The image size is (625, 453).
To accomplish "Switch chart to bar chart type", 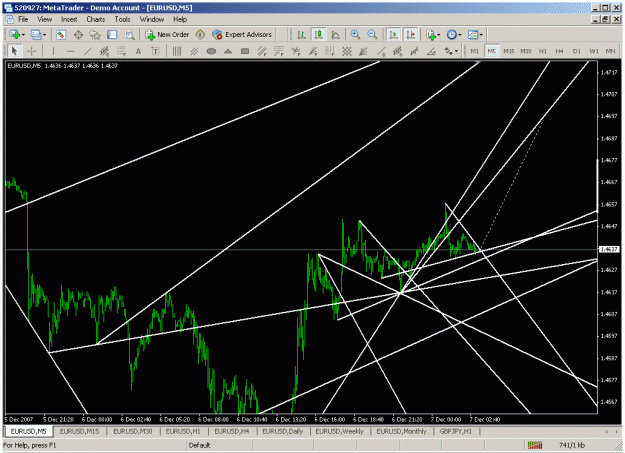I will [x=301, y=35].
